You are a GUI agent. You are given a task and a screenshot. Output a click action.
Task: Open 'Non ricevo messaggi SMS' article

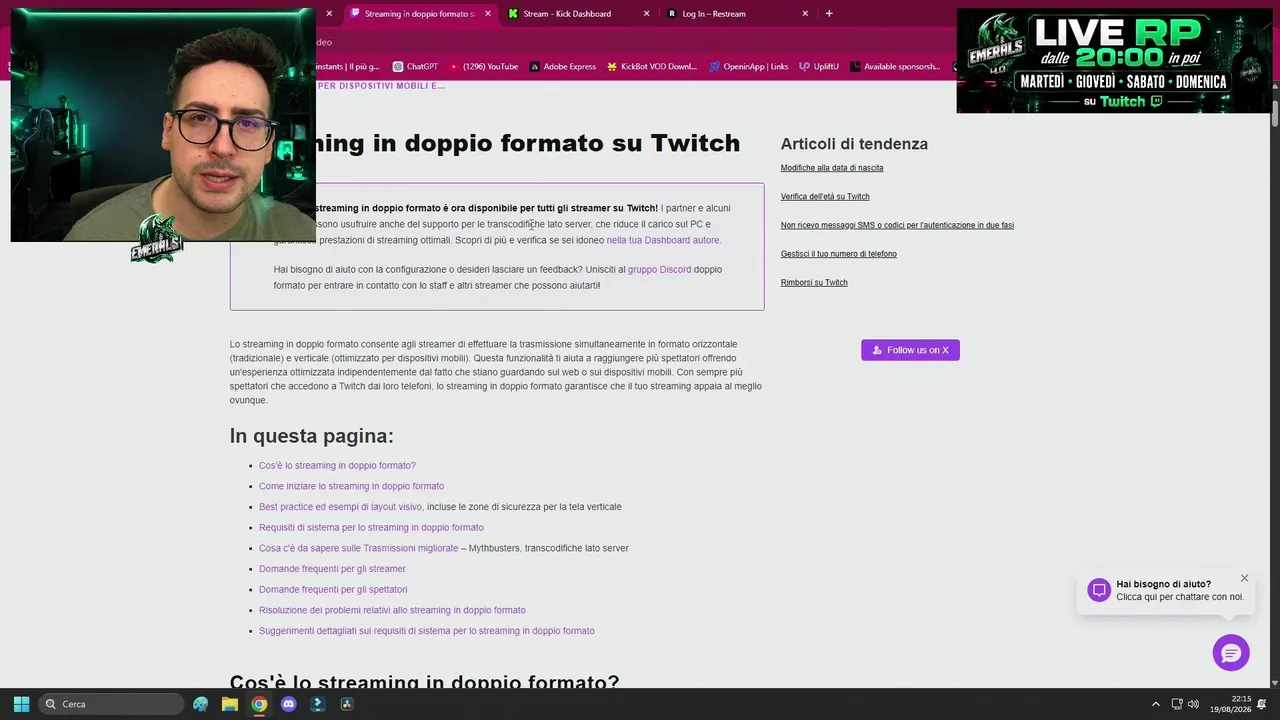[x=897, y=226]
